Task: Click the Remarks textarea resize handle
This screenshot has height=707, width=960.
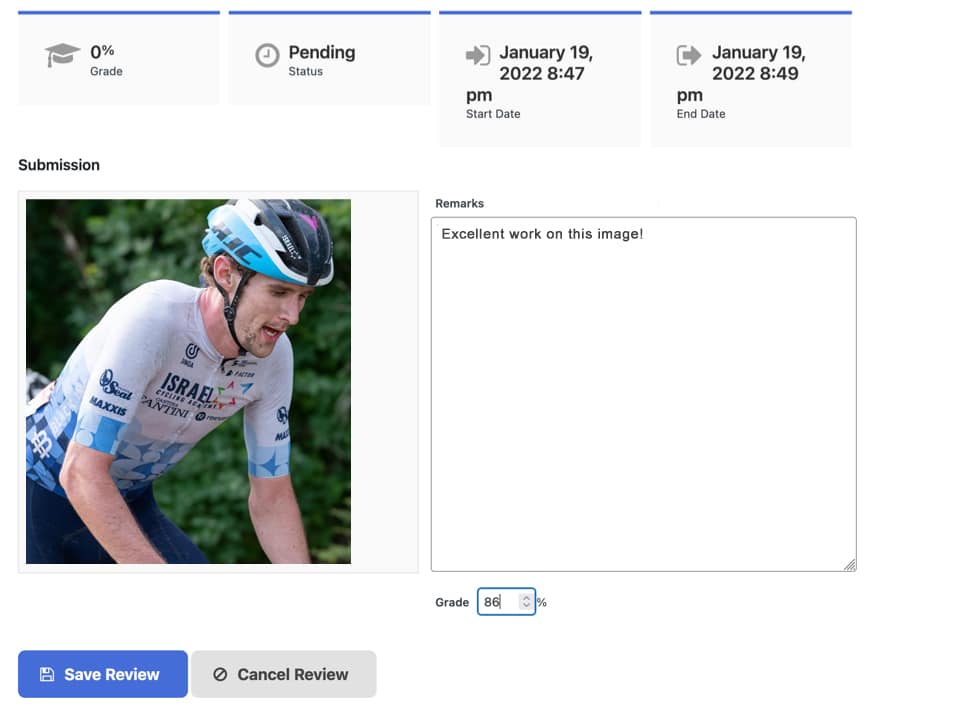Action: click(x=849, y=565)
